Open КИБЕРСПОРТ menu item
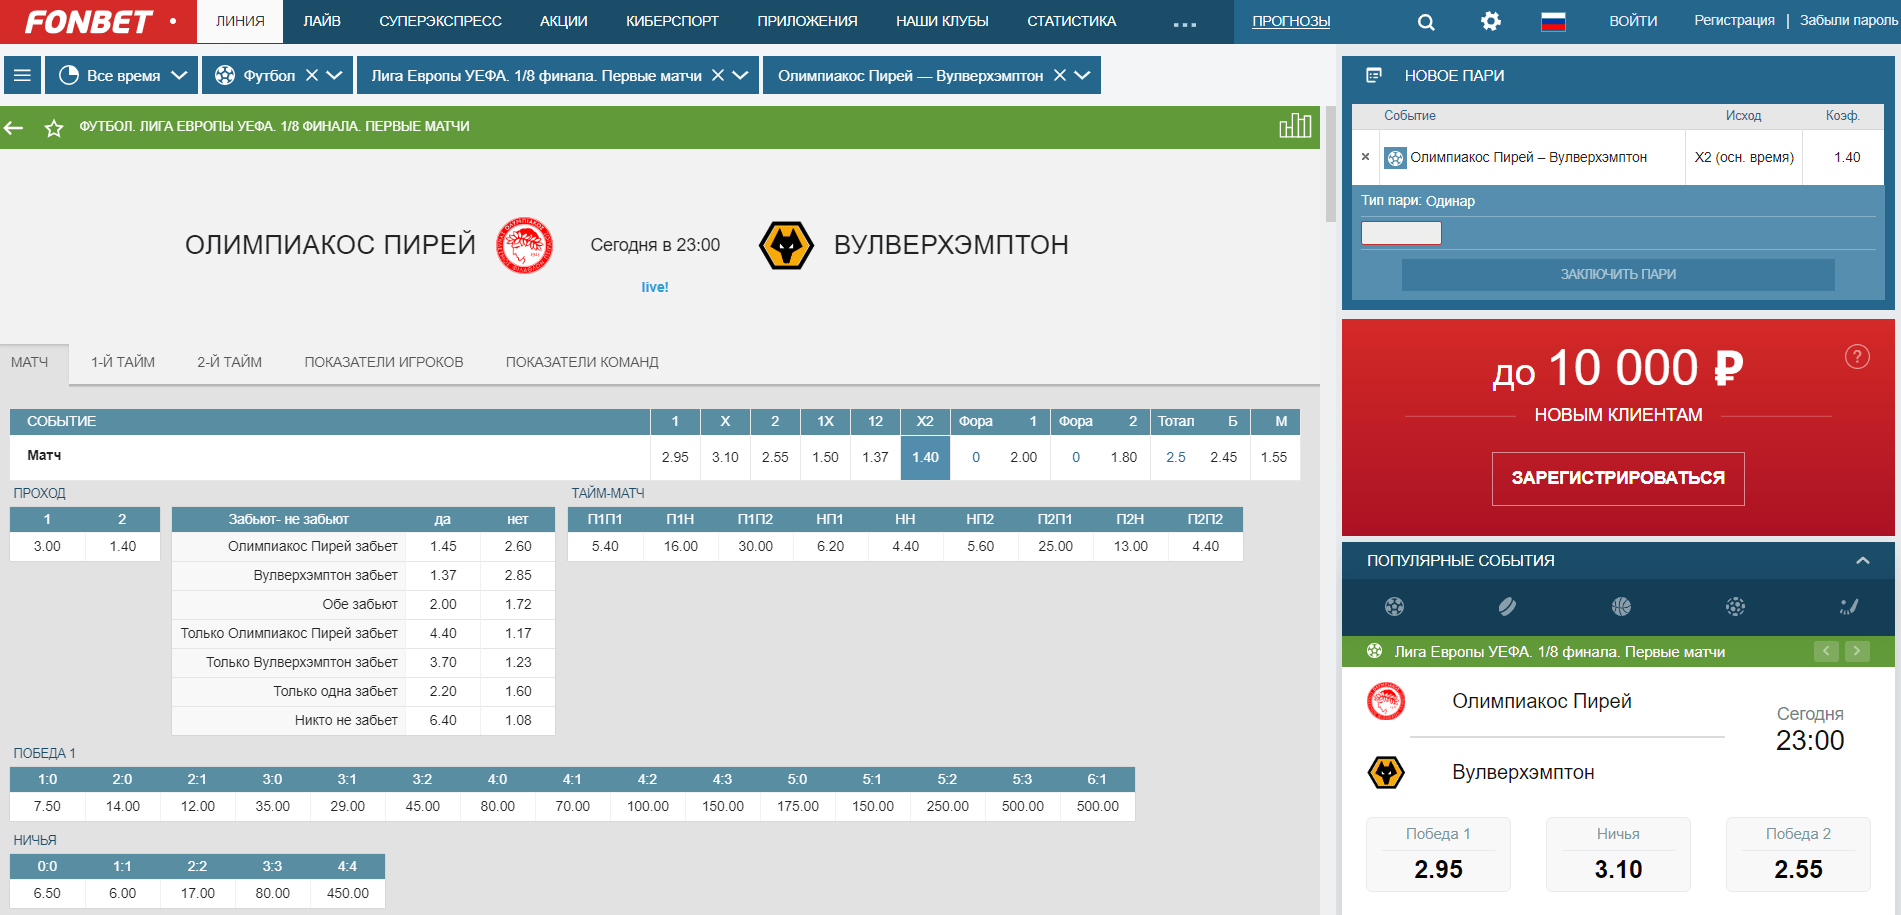This screenshot has width=1901, height=915. click(x=672, y=21)
